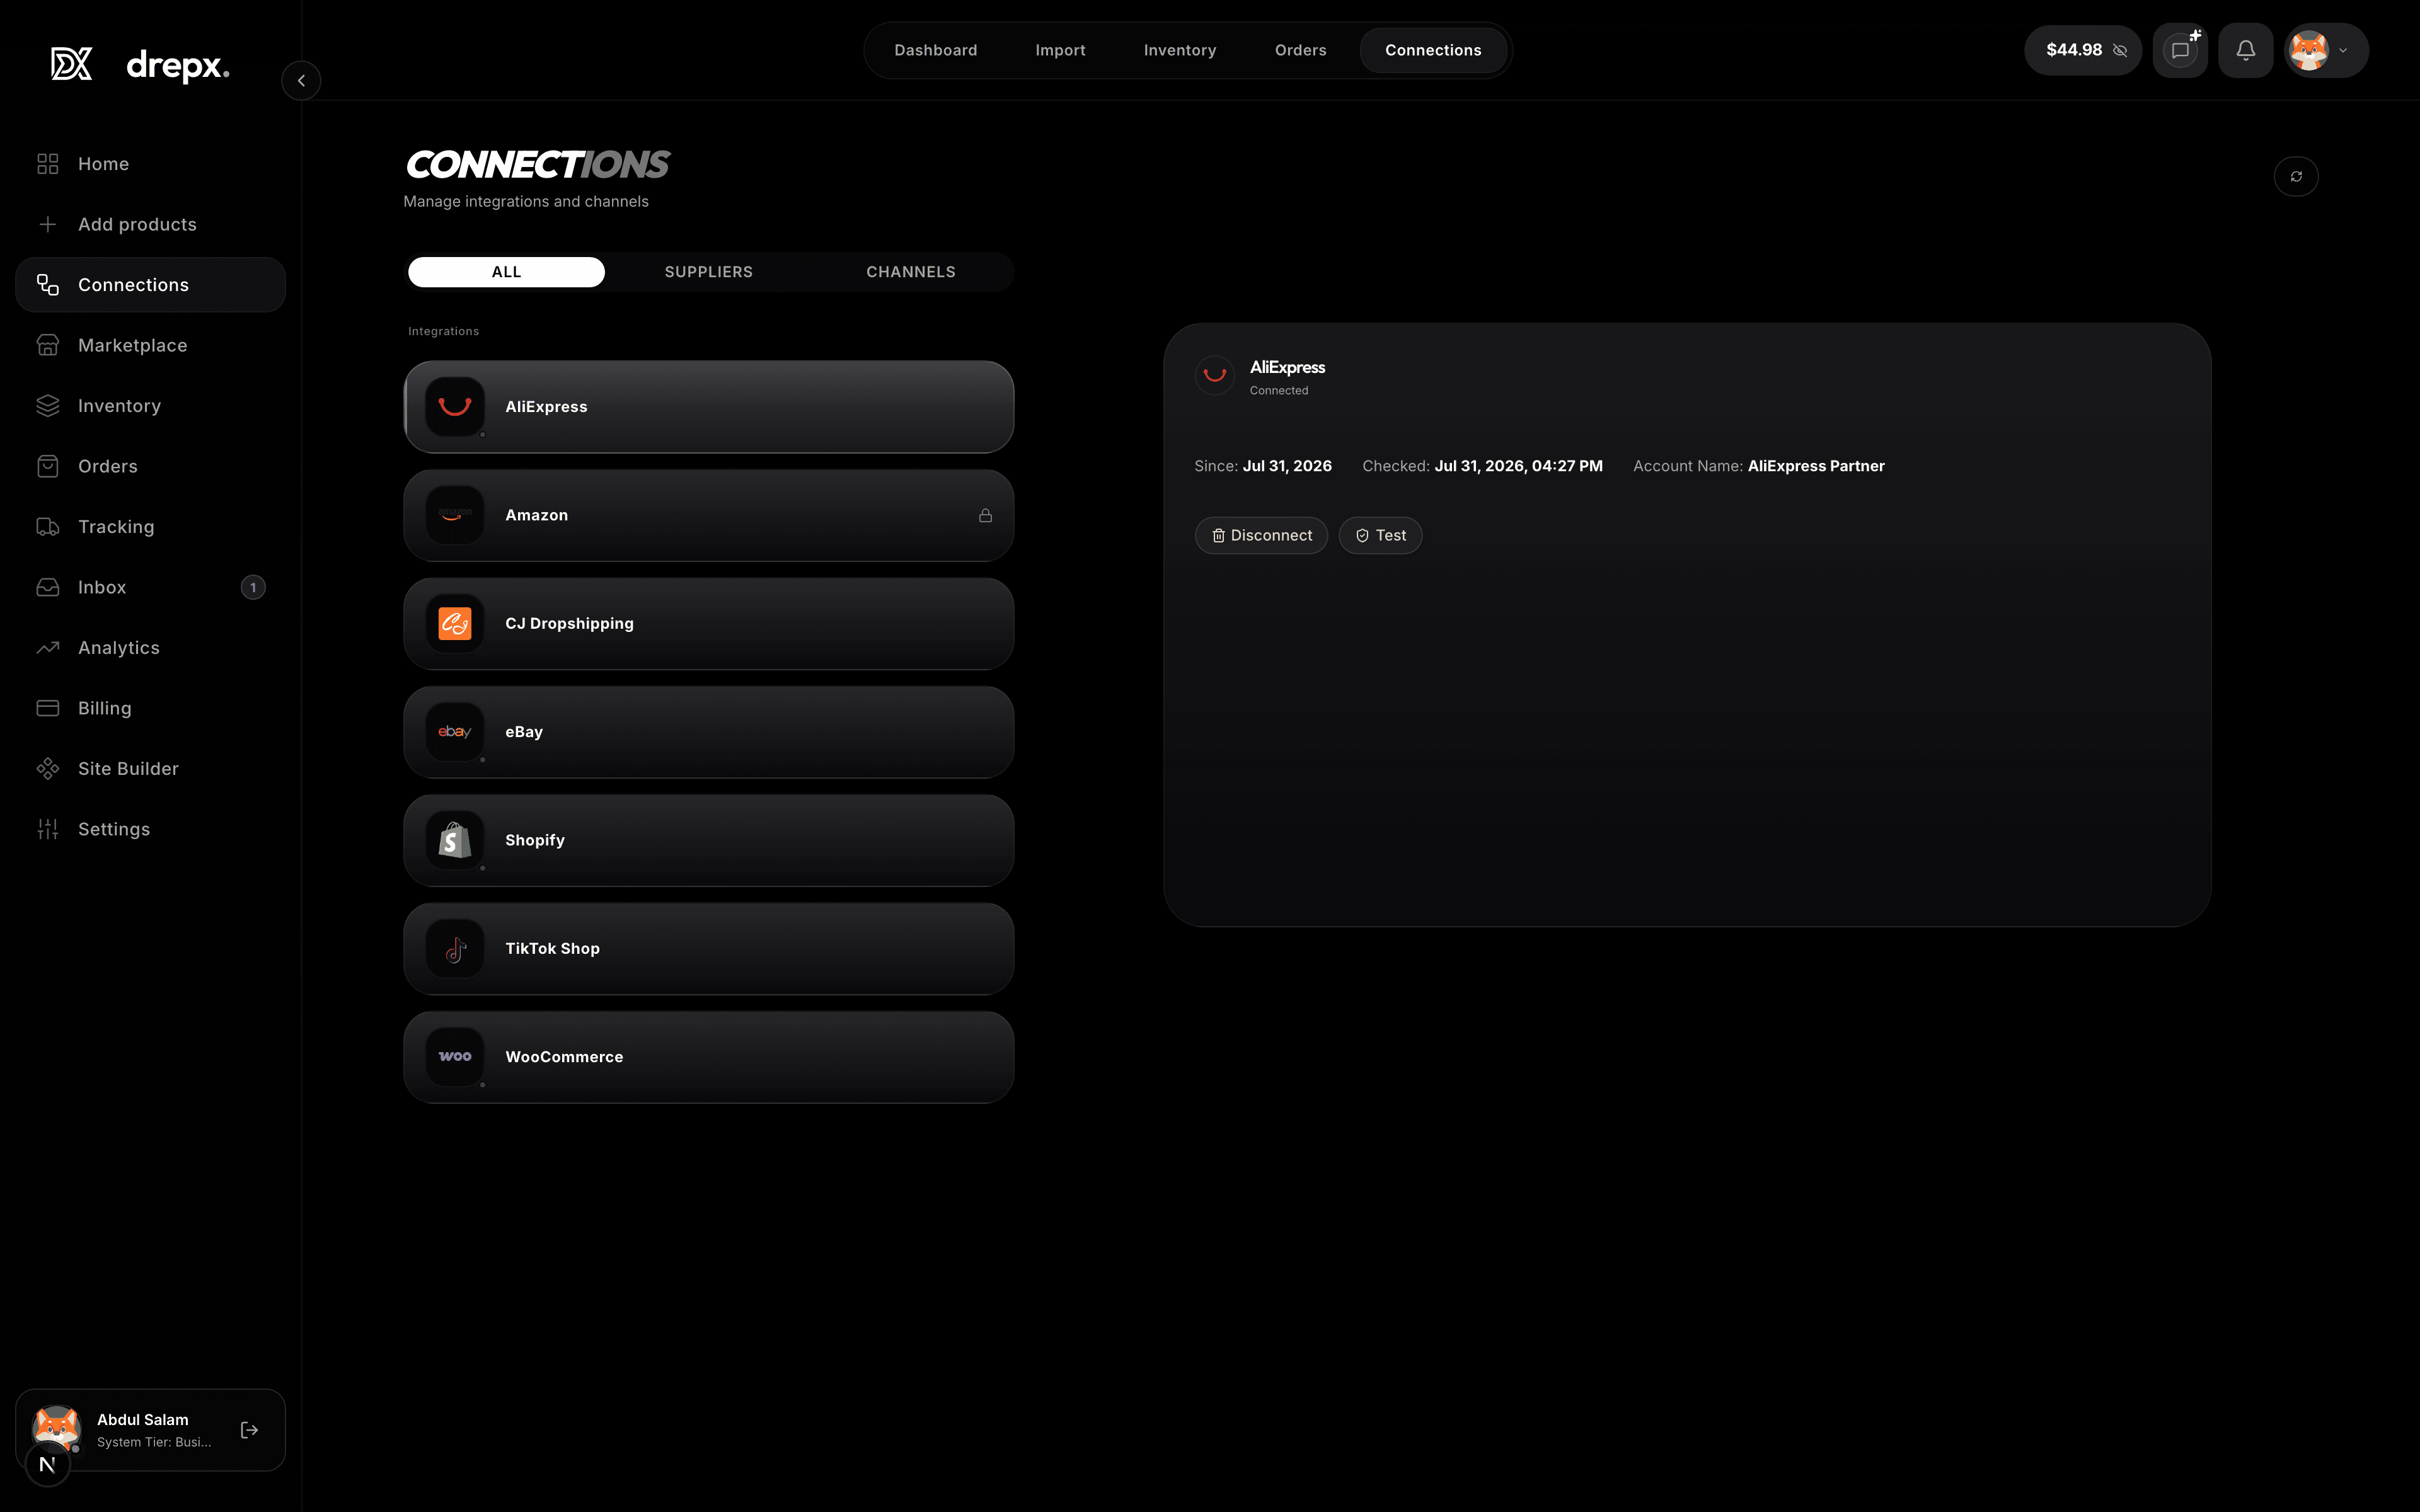Click the Shopify bag logo
The image size is (2420, 1512).
(x=455, y=840)
